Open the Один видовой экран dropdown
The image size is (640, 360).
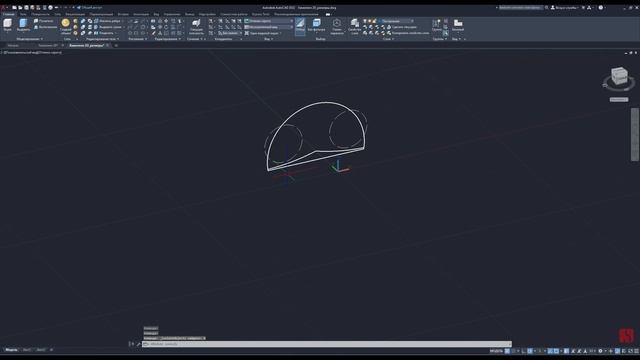(263, 33)
